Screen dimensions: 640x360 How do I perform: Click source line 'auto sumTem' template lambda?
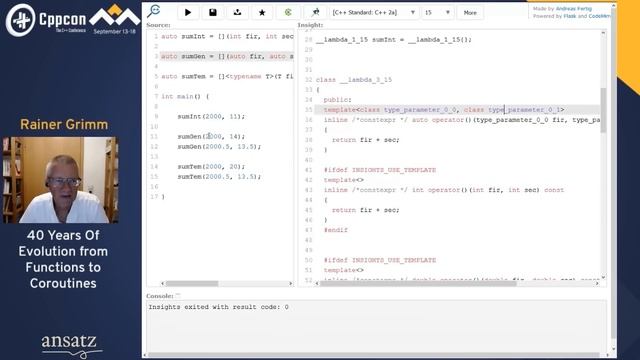[x=227, y=76]
